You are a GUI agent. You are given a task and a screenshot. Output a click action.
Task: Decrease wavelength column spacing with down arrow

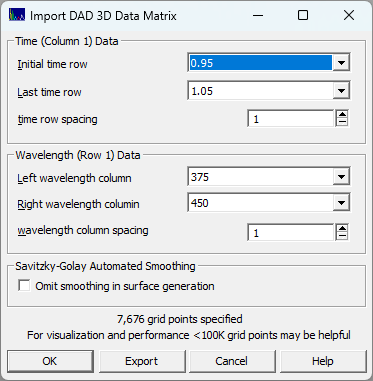point(342,237)
